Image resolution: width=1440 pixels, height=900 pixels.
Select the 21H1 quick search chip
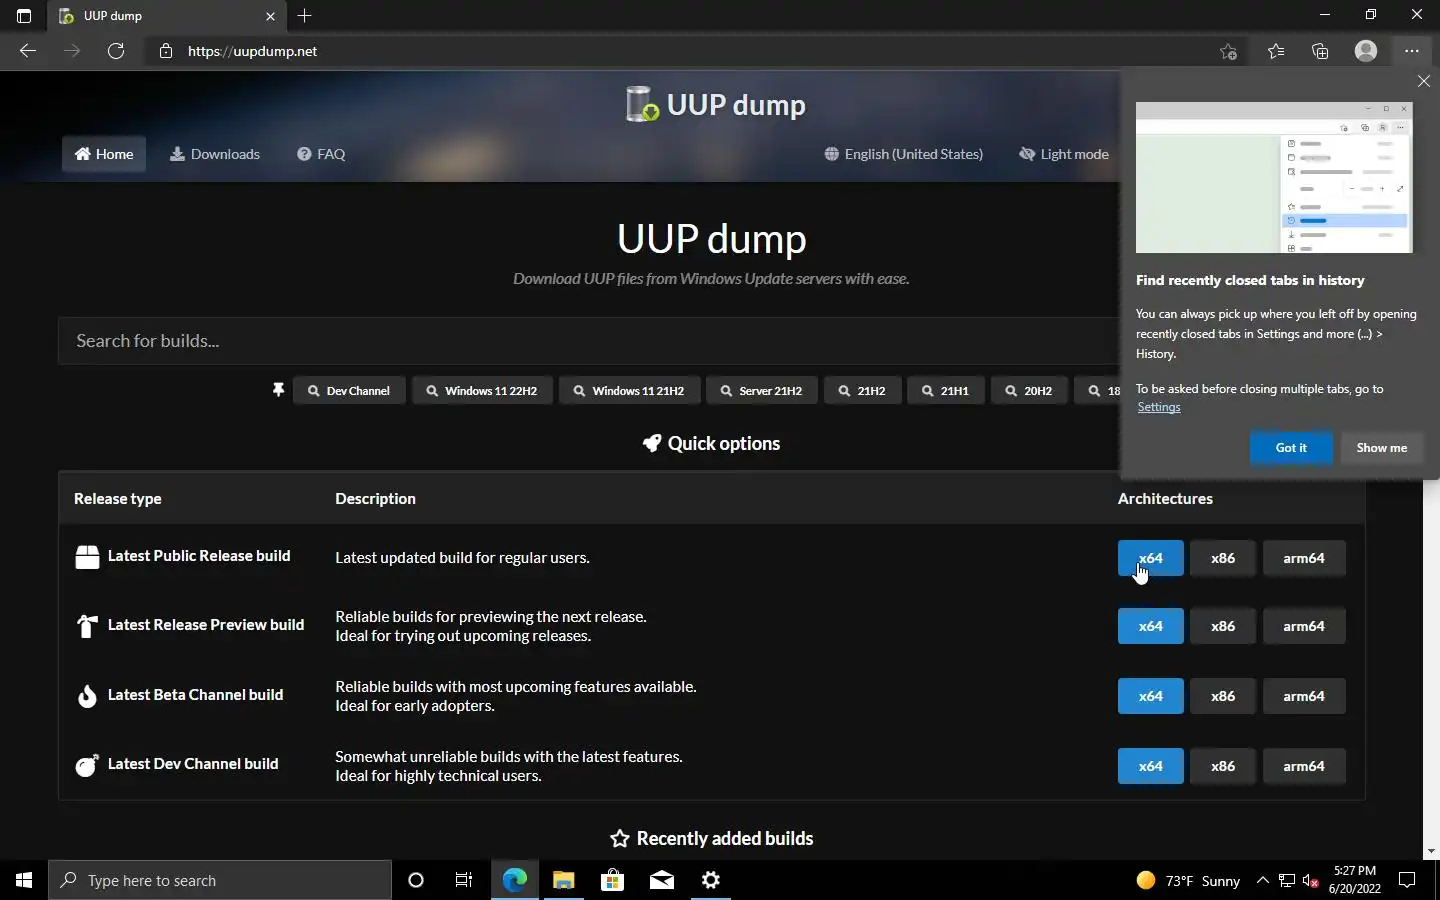click(945, 391)
